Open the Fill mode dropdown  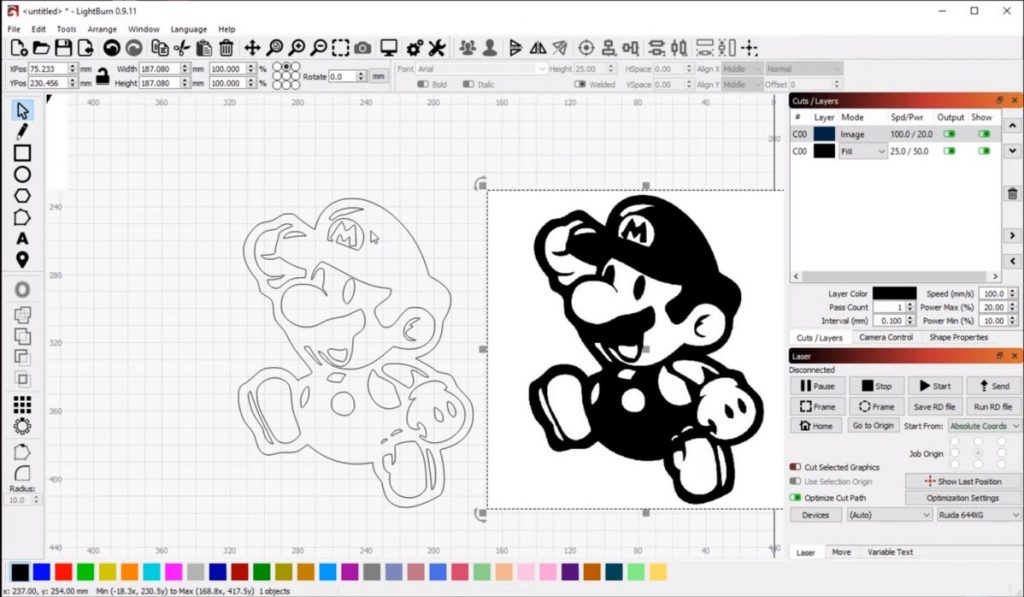[863, 151]
